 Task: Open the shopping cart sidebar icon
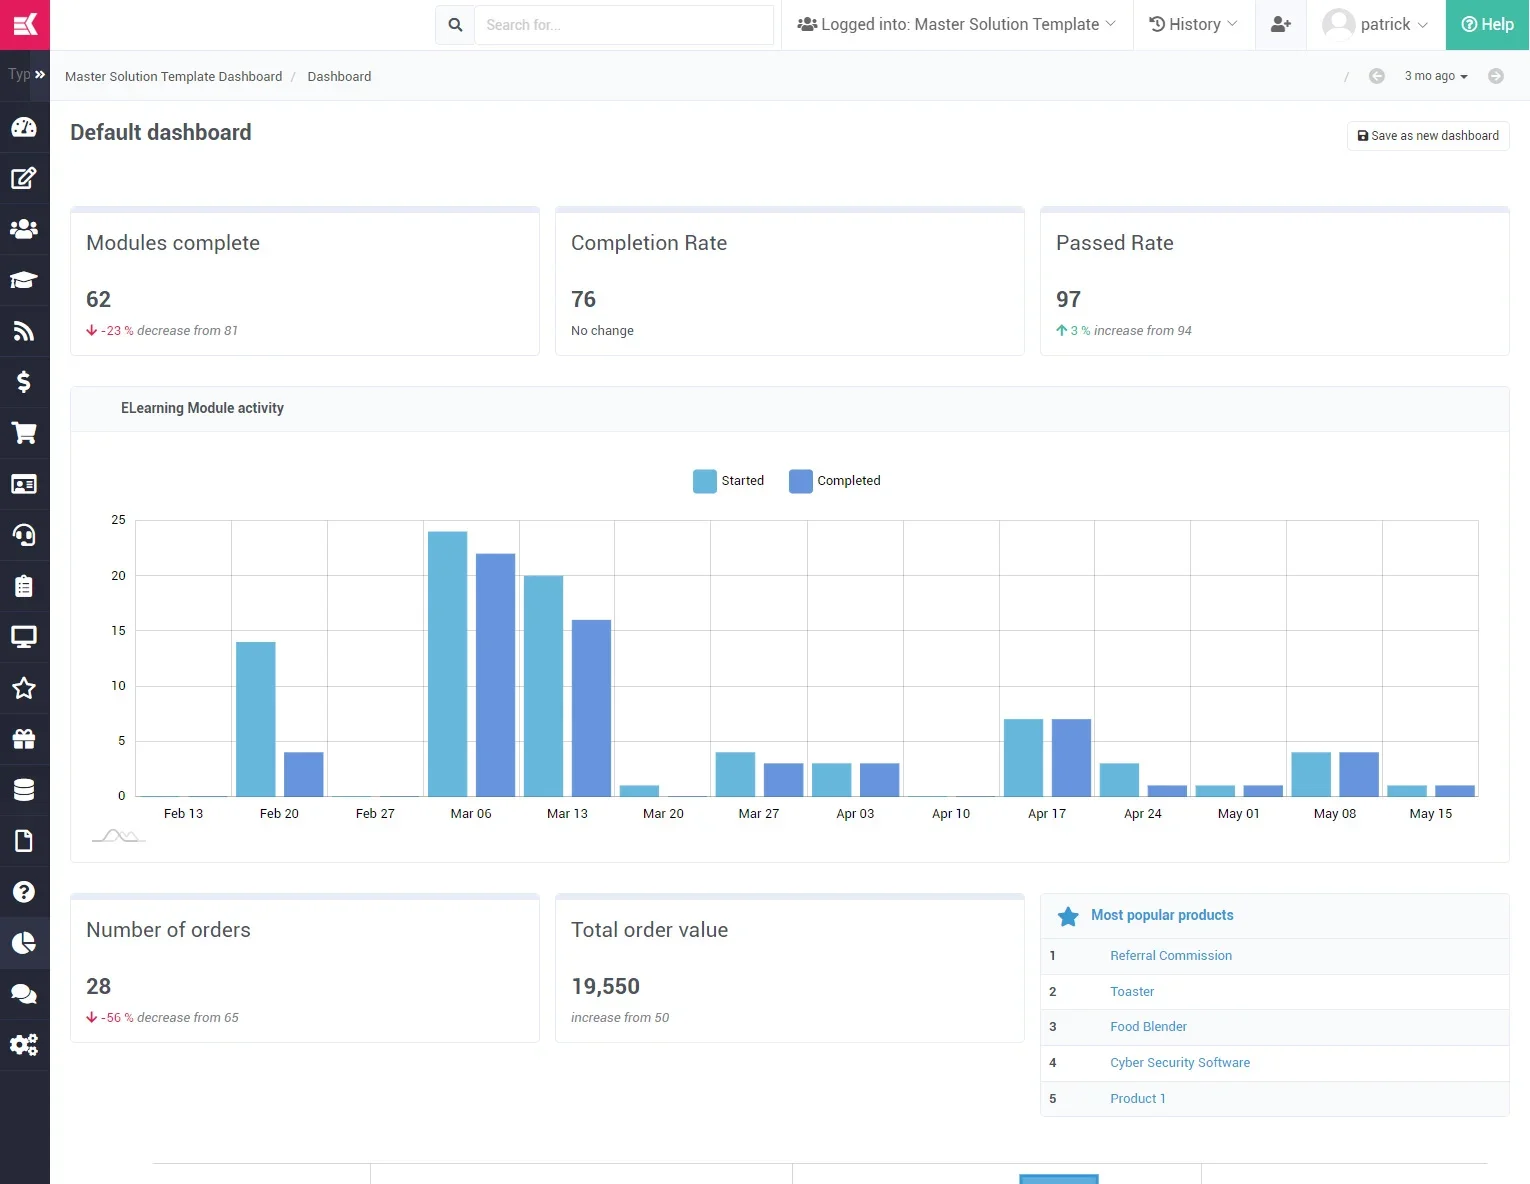[24, 433]
